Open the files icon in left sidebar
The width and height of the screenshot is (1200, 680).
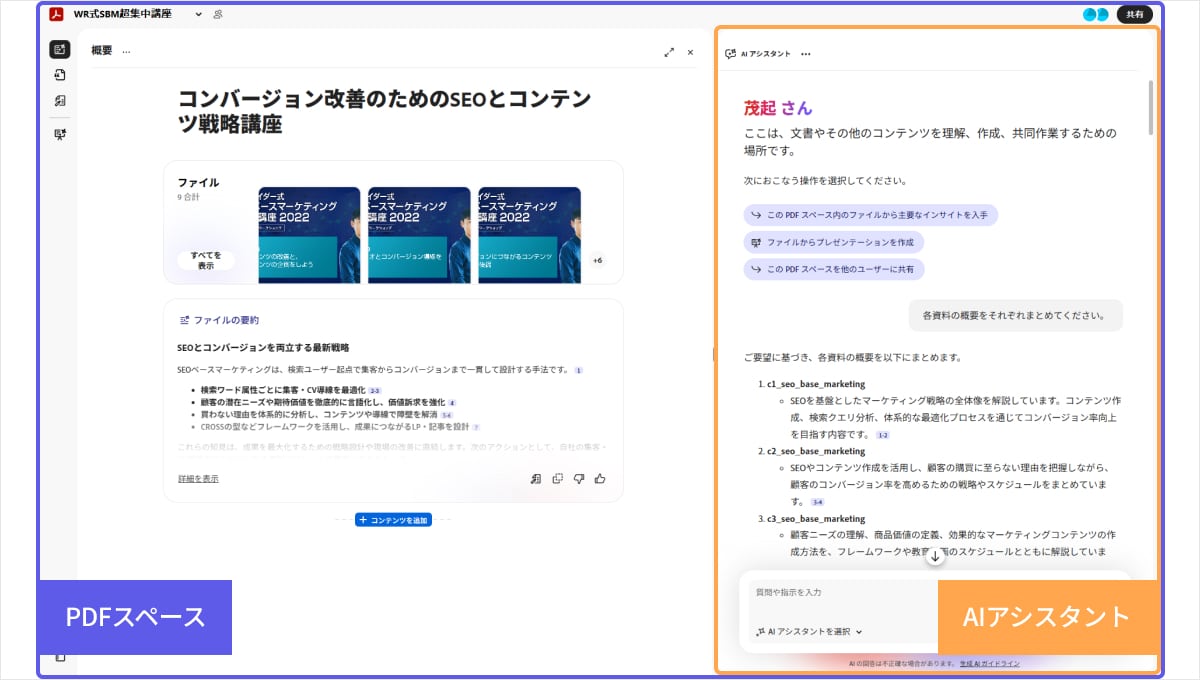tap(60, 75)
